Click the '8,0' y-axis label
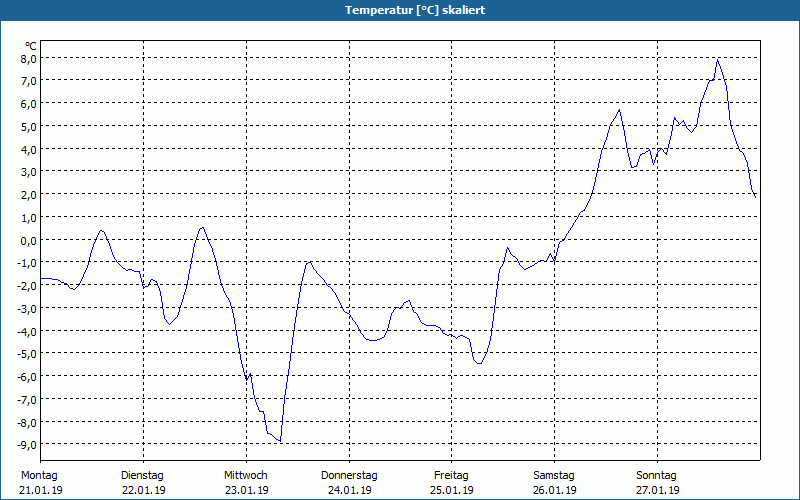800x500 pixels. point(30,58)
